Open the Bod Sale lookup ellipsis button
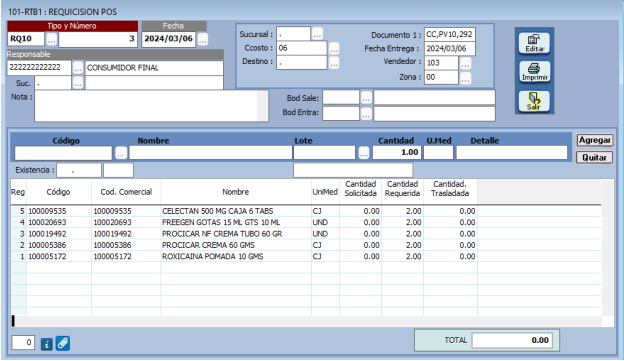 point(366,98)
